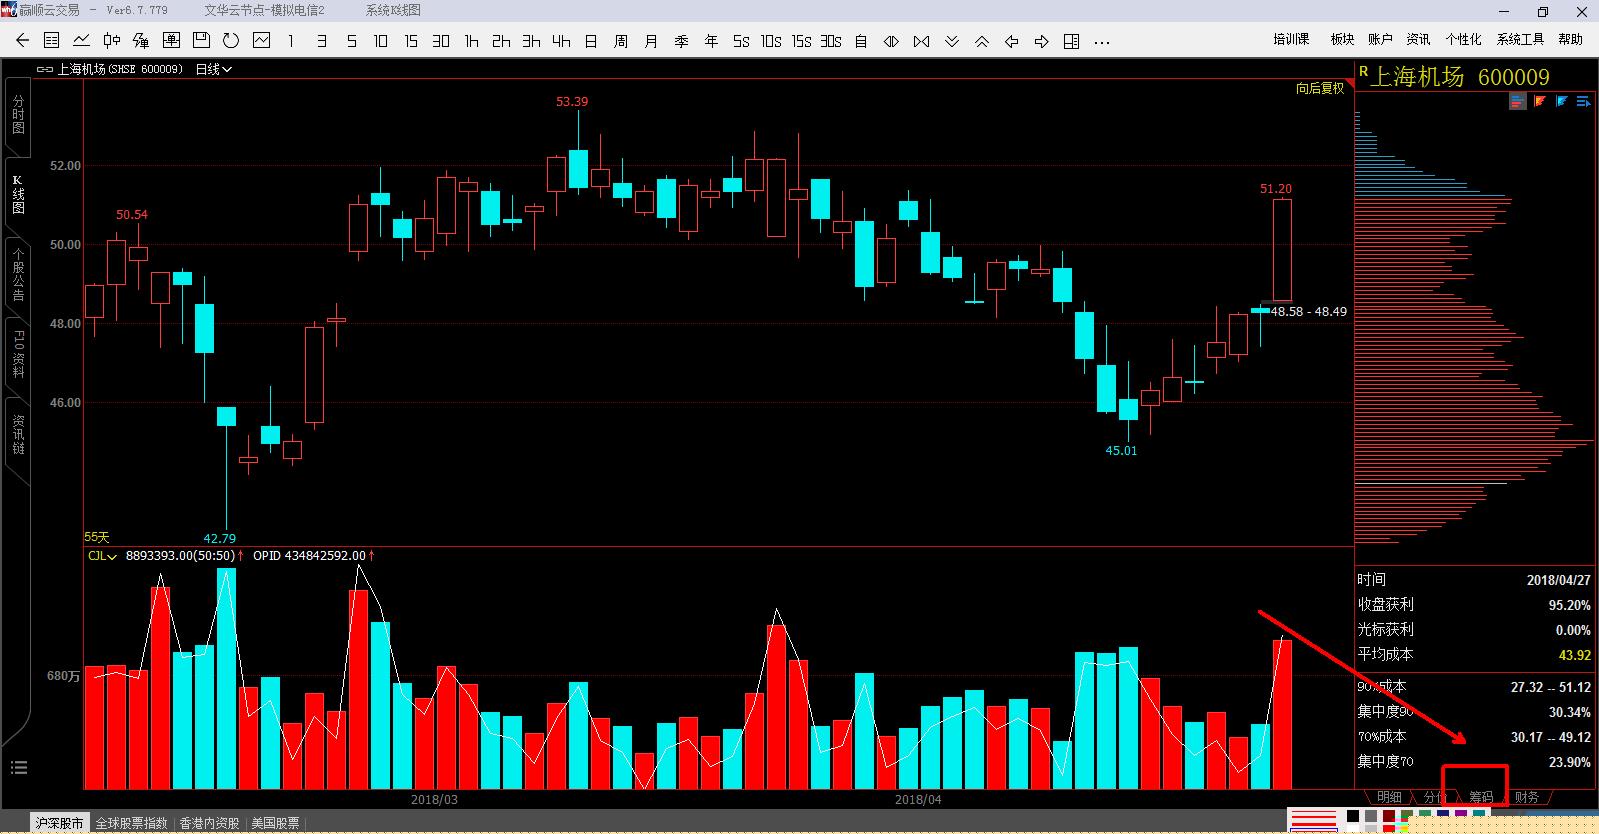Open the 培训课 menu
Screen dimensions: 1599x834
(x=1291, y=39)
